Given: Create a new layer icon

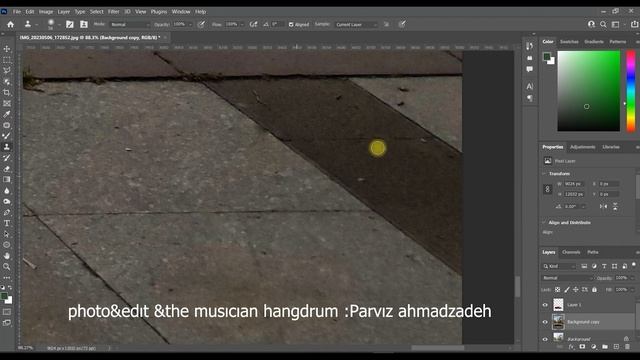Looking at the screenshot, I should 616,347.
